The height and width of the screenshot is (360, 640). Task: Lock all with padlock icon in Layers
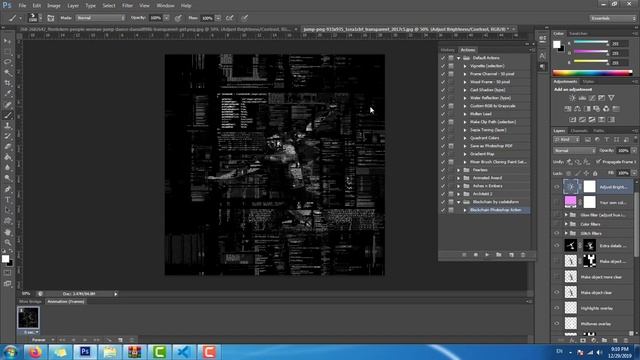595,173
